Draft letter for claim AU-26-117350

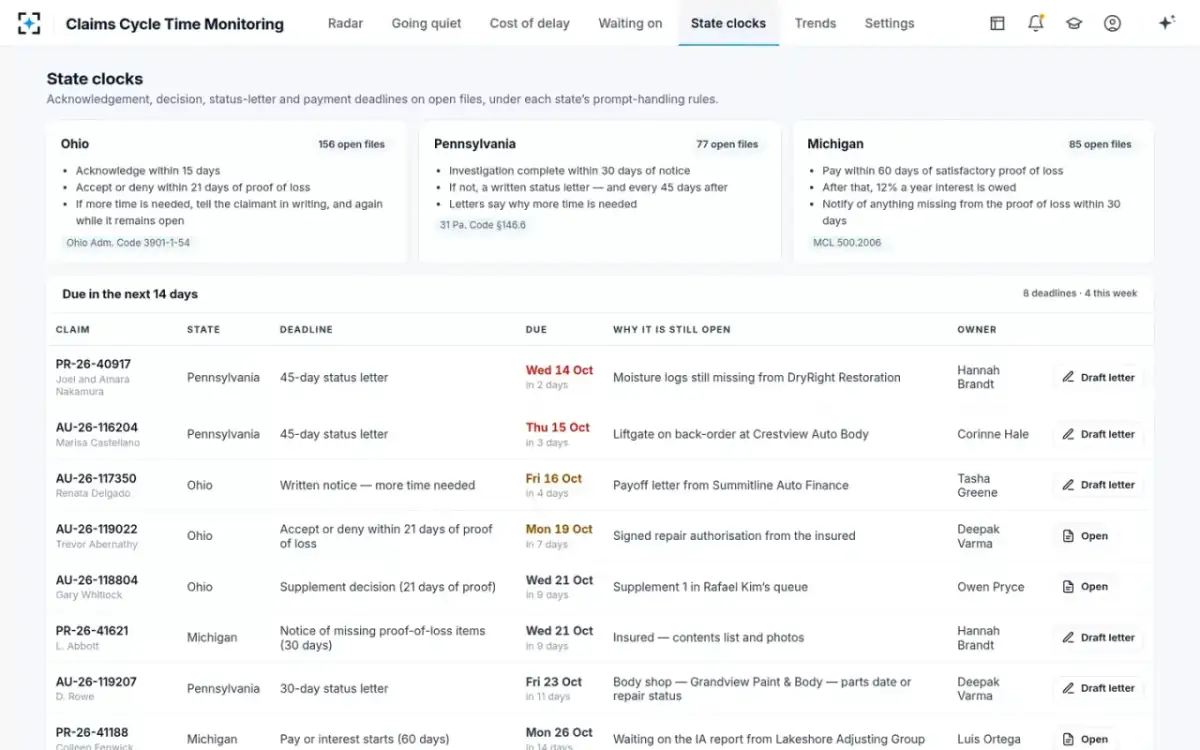tap(1098, 485)
